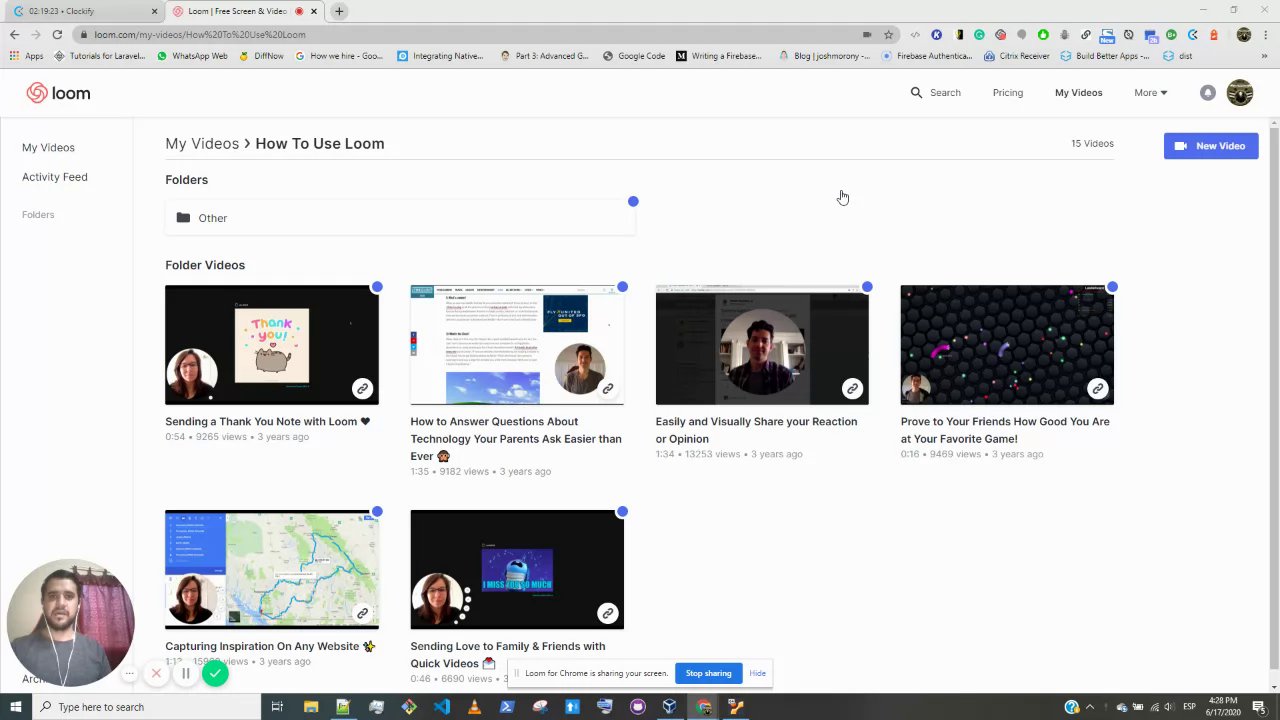Click Stop sharing button
The width and height of the screenshot is (1280, 720).
(708, 673)
